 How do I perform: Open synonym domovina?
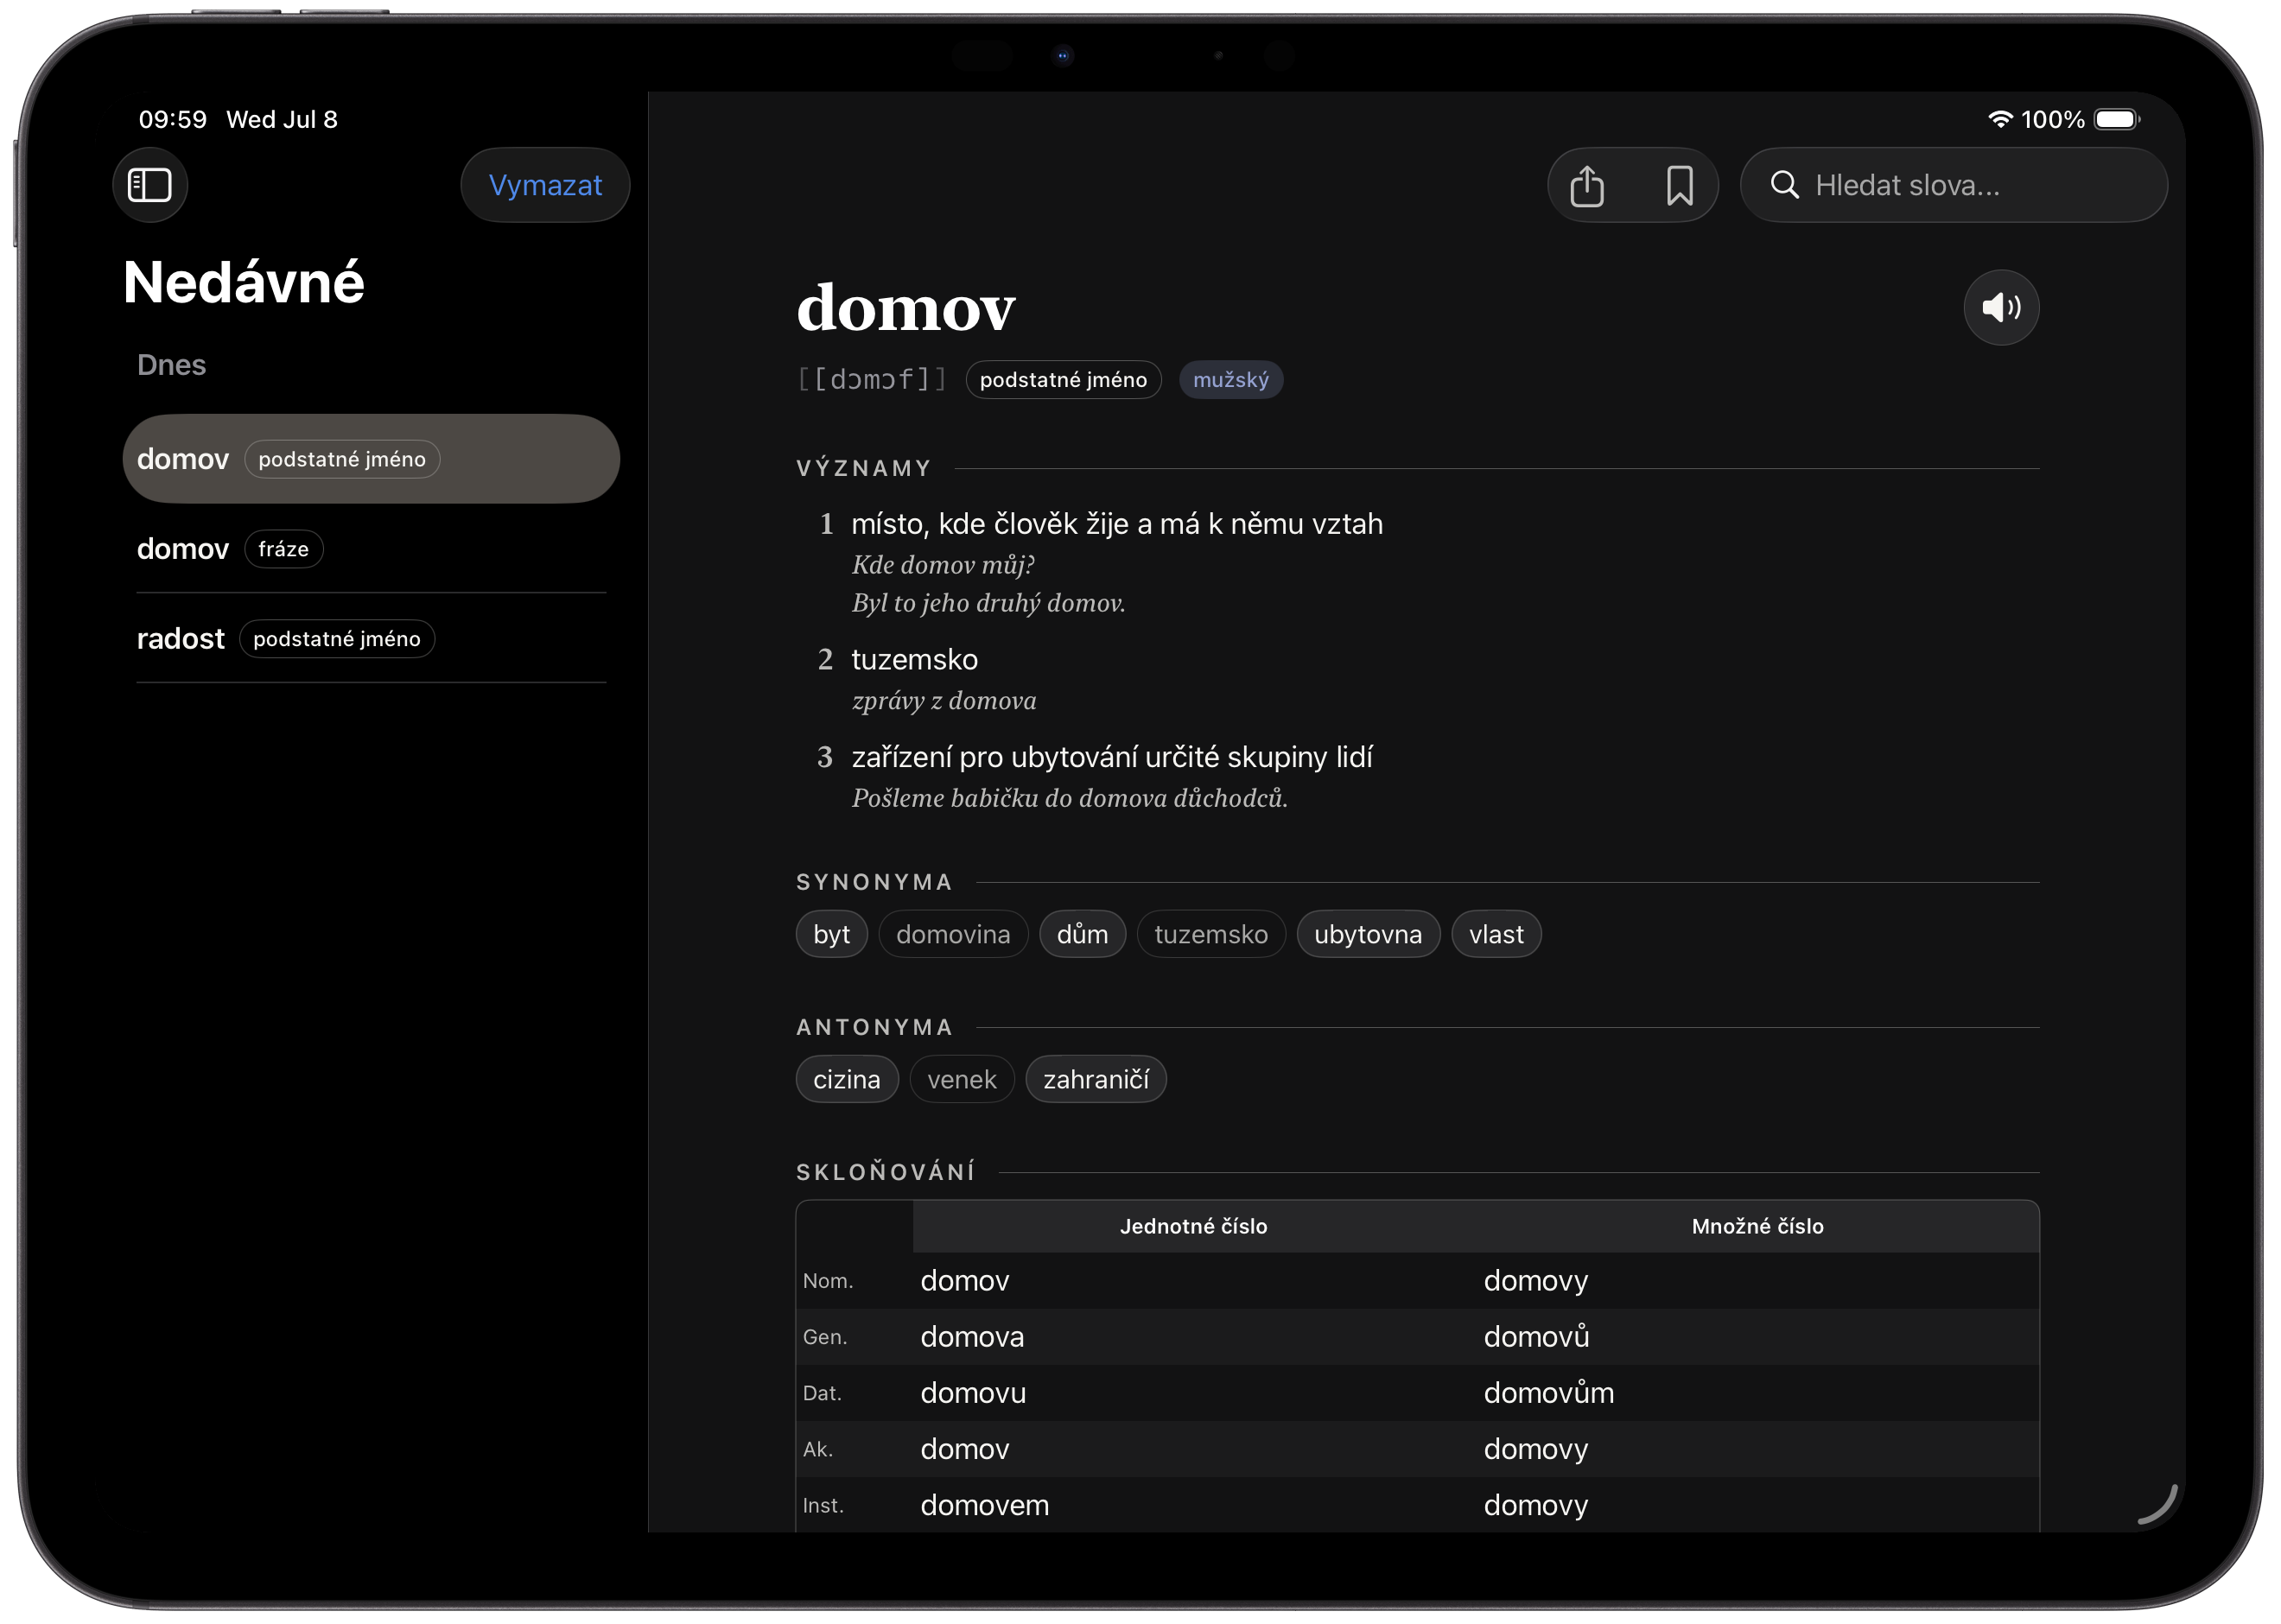(953, 934)
